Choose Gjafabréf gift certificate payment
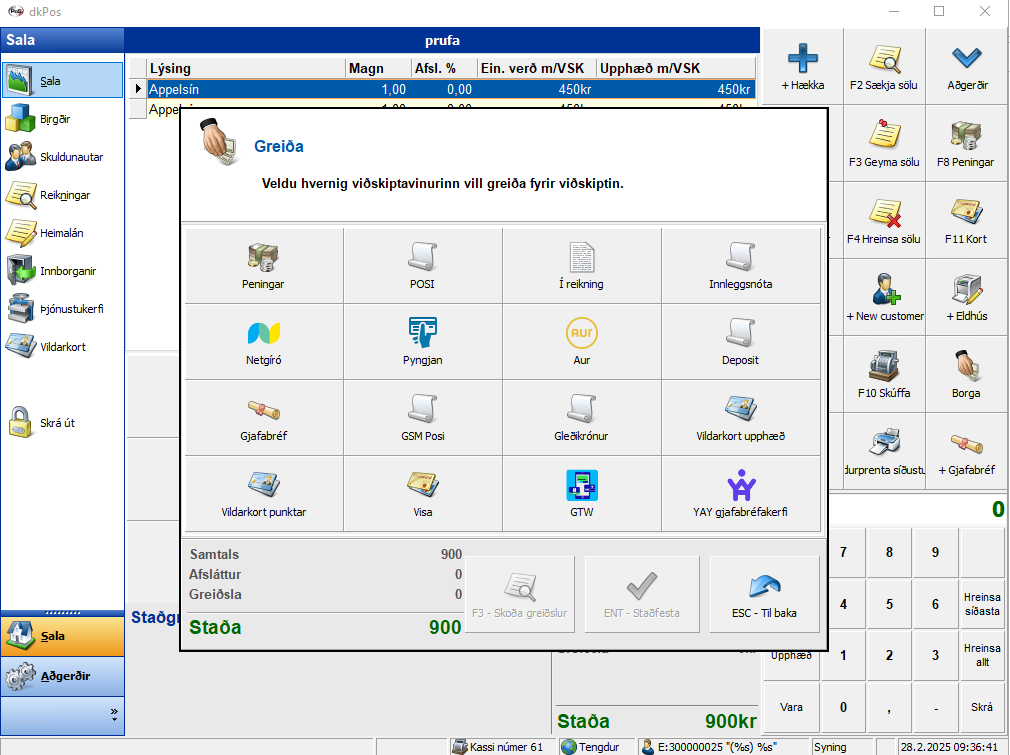 tap(264, 417)
